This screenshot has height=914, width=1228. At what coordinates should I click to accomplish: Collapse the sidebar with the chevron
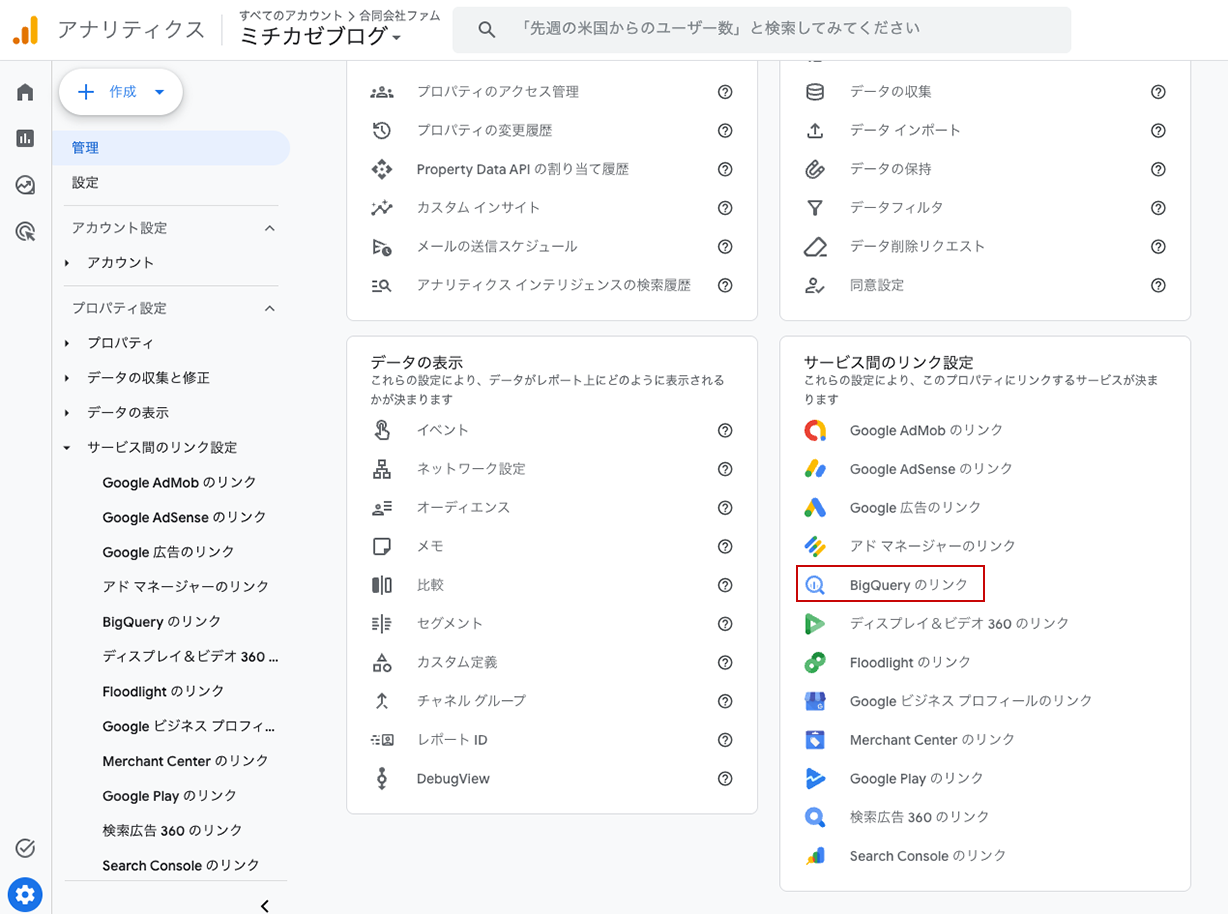[x=265, y=906]
